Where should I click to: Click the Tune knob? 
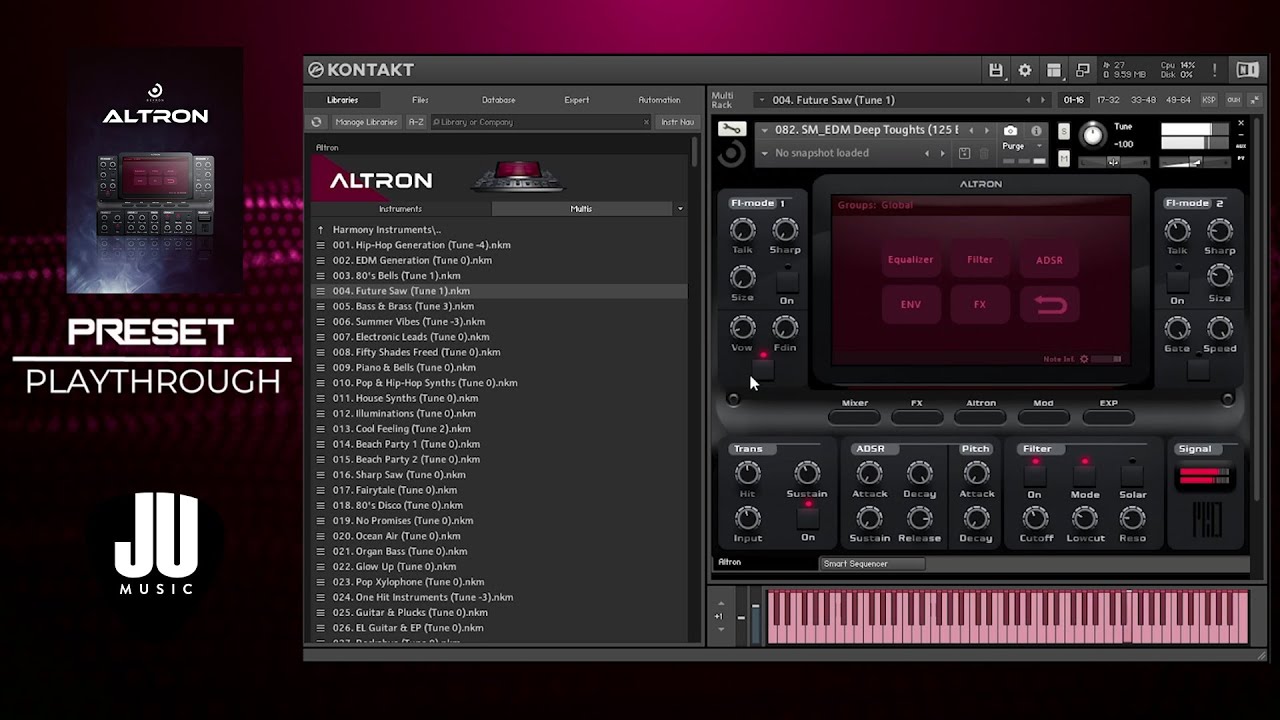[1093, 134]
